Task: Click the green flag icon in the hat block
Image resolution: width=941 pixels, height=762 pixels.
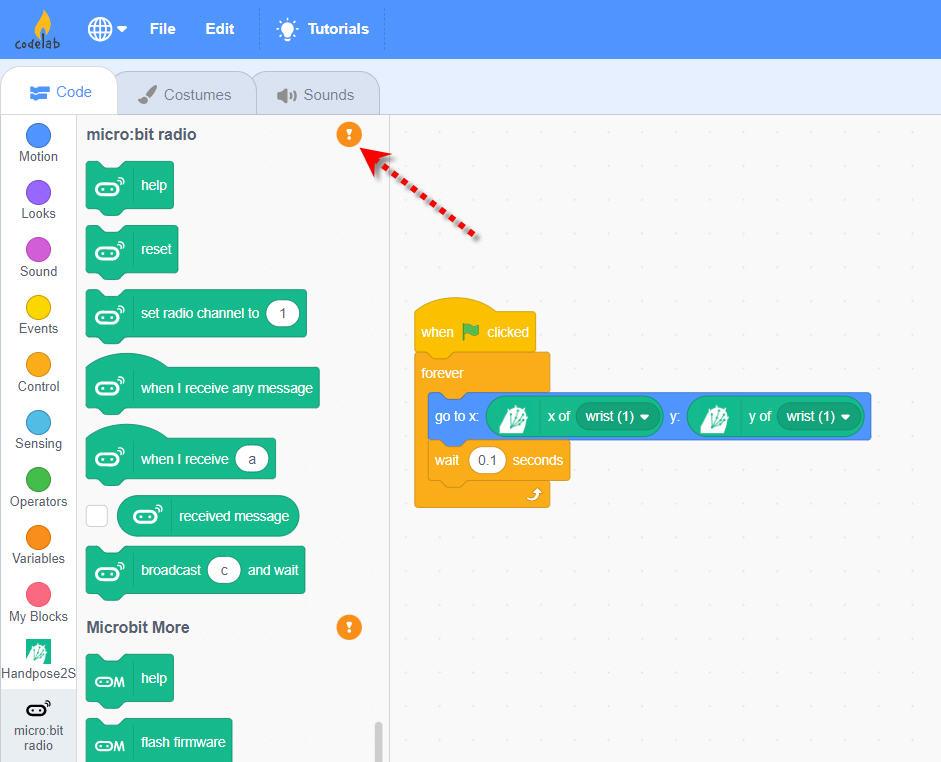Action: click(x=470, y=331)
